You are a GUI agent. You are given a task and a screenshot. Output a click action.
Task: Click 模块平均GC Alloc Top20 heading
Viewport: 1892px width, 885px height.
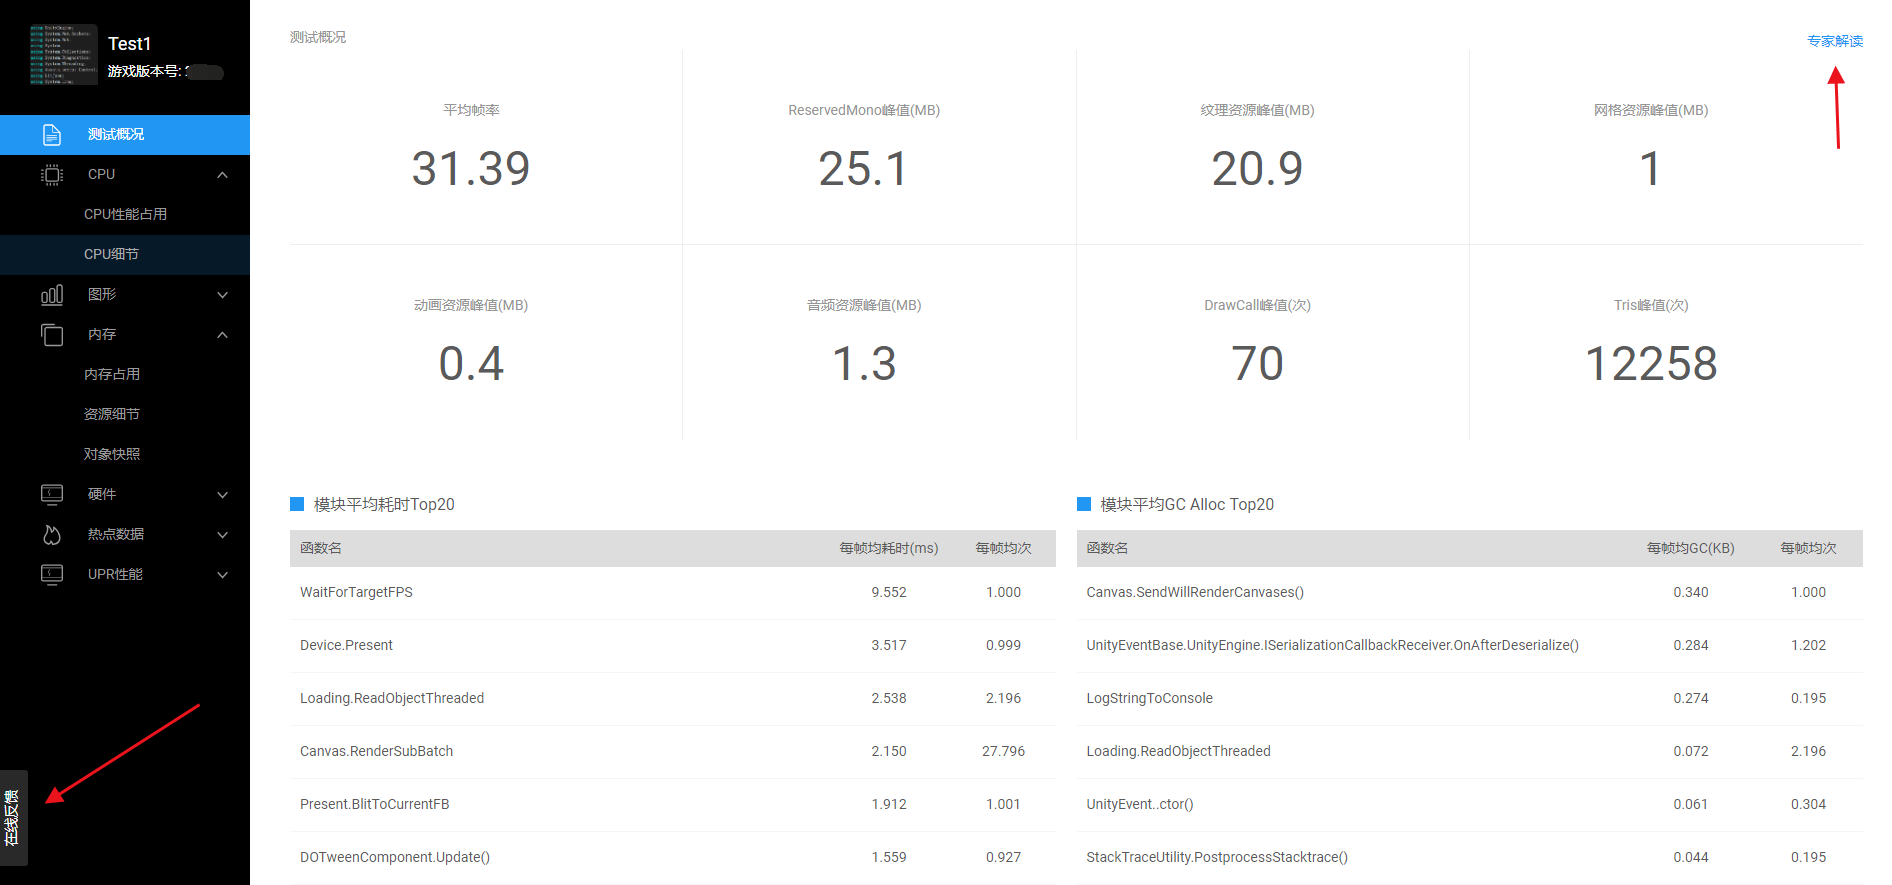tap(1187, 504)
